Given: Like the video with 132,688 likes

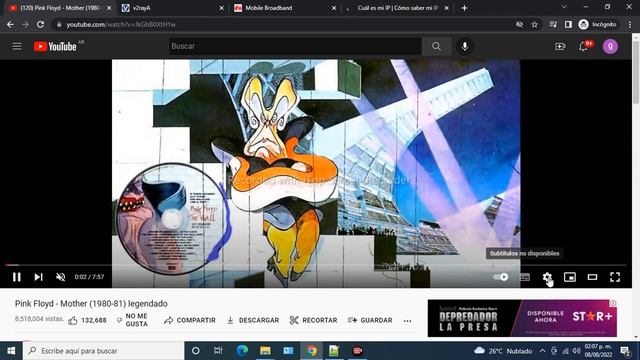Looking at the screenshot, I should 87,320.
